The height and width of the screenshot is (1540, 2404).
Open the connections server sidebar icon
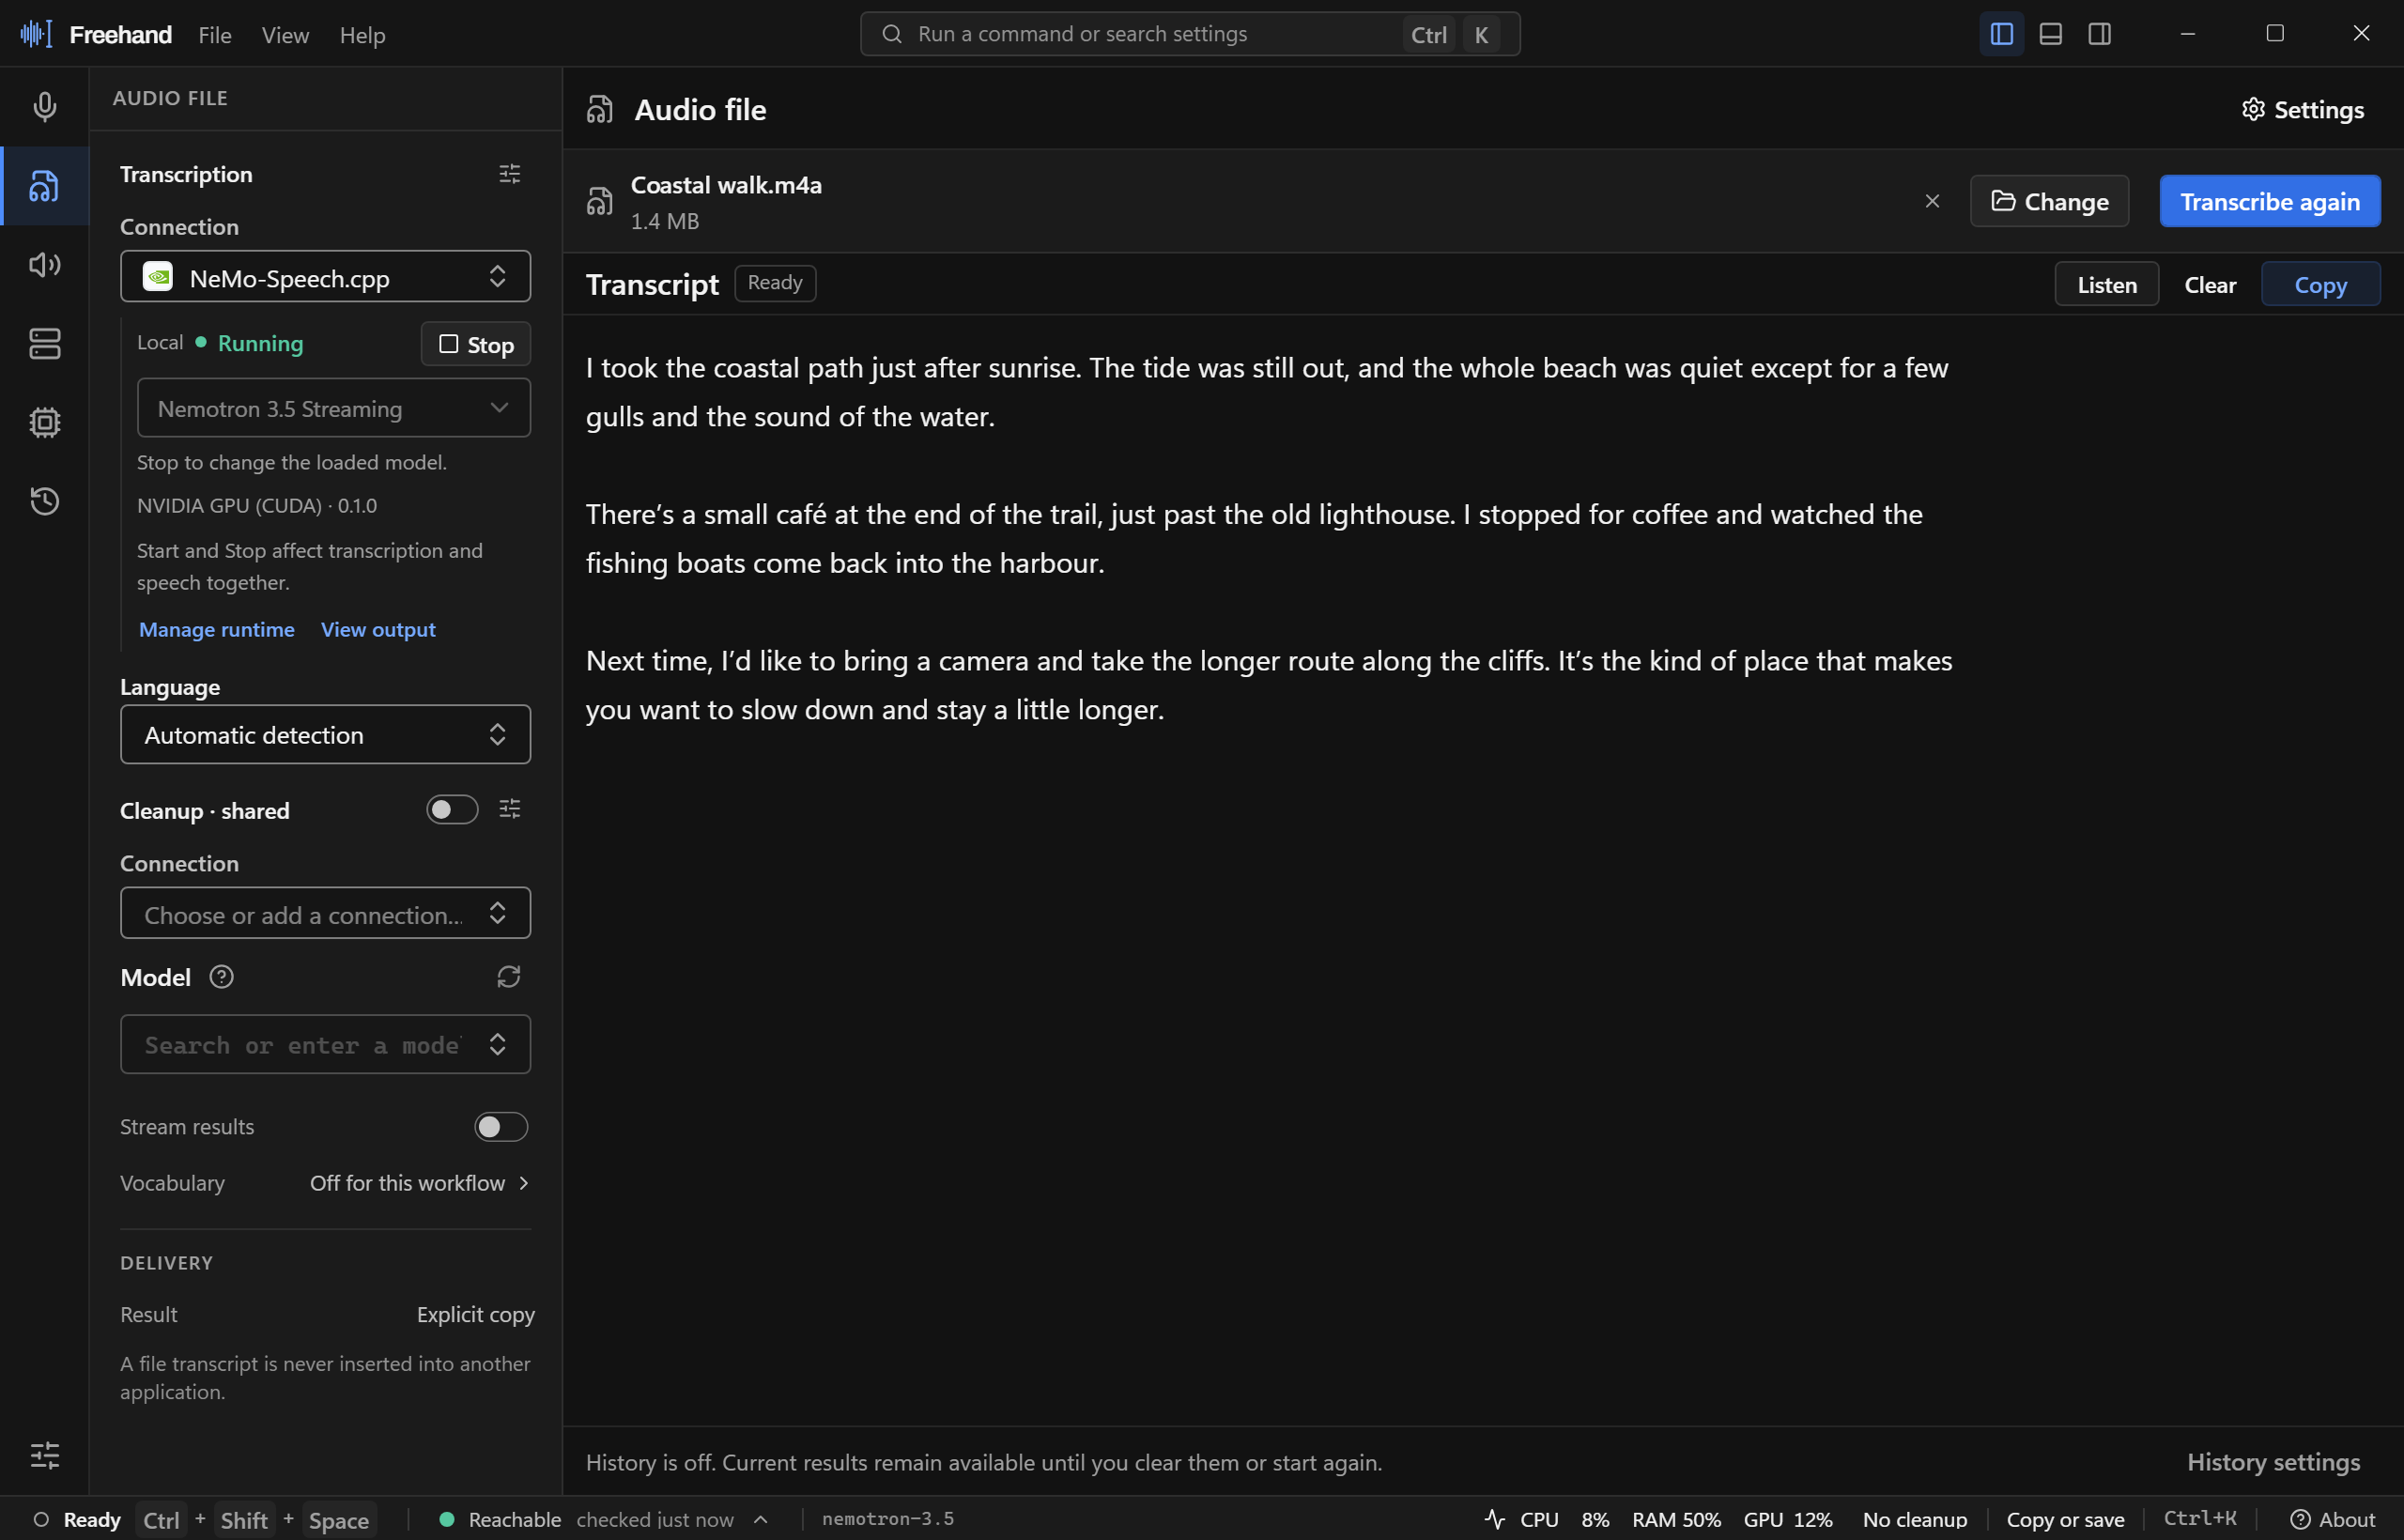tap(44, 343)
